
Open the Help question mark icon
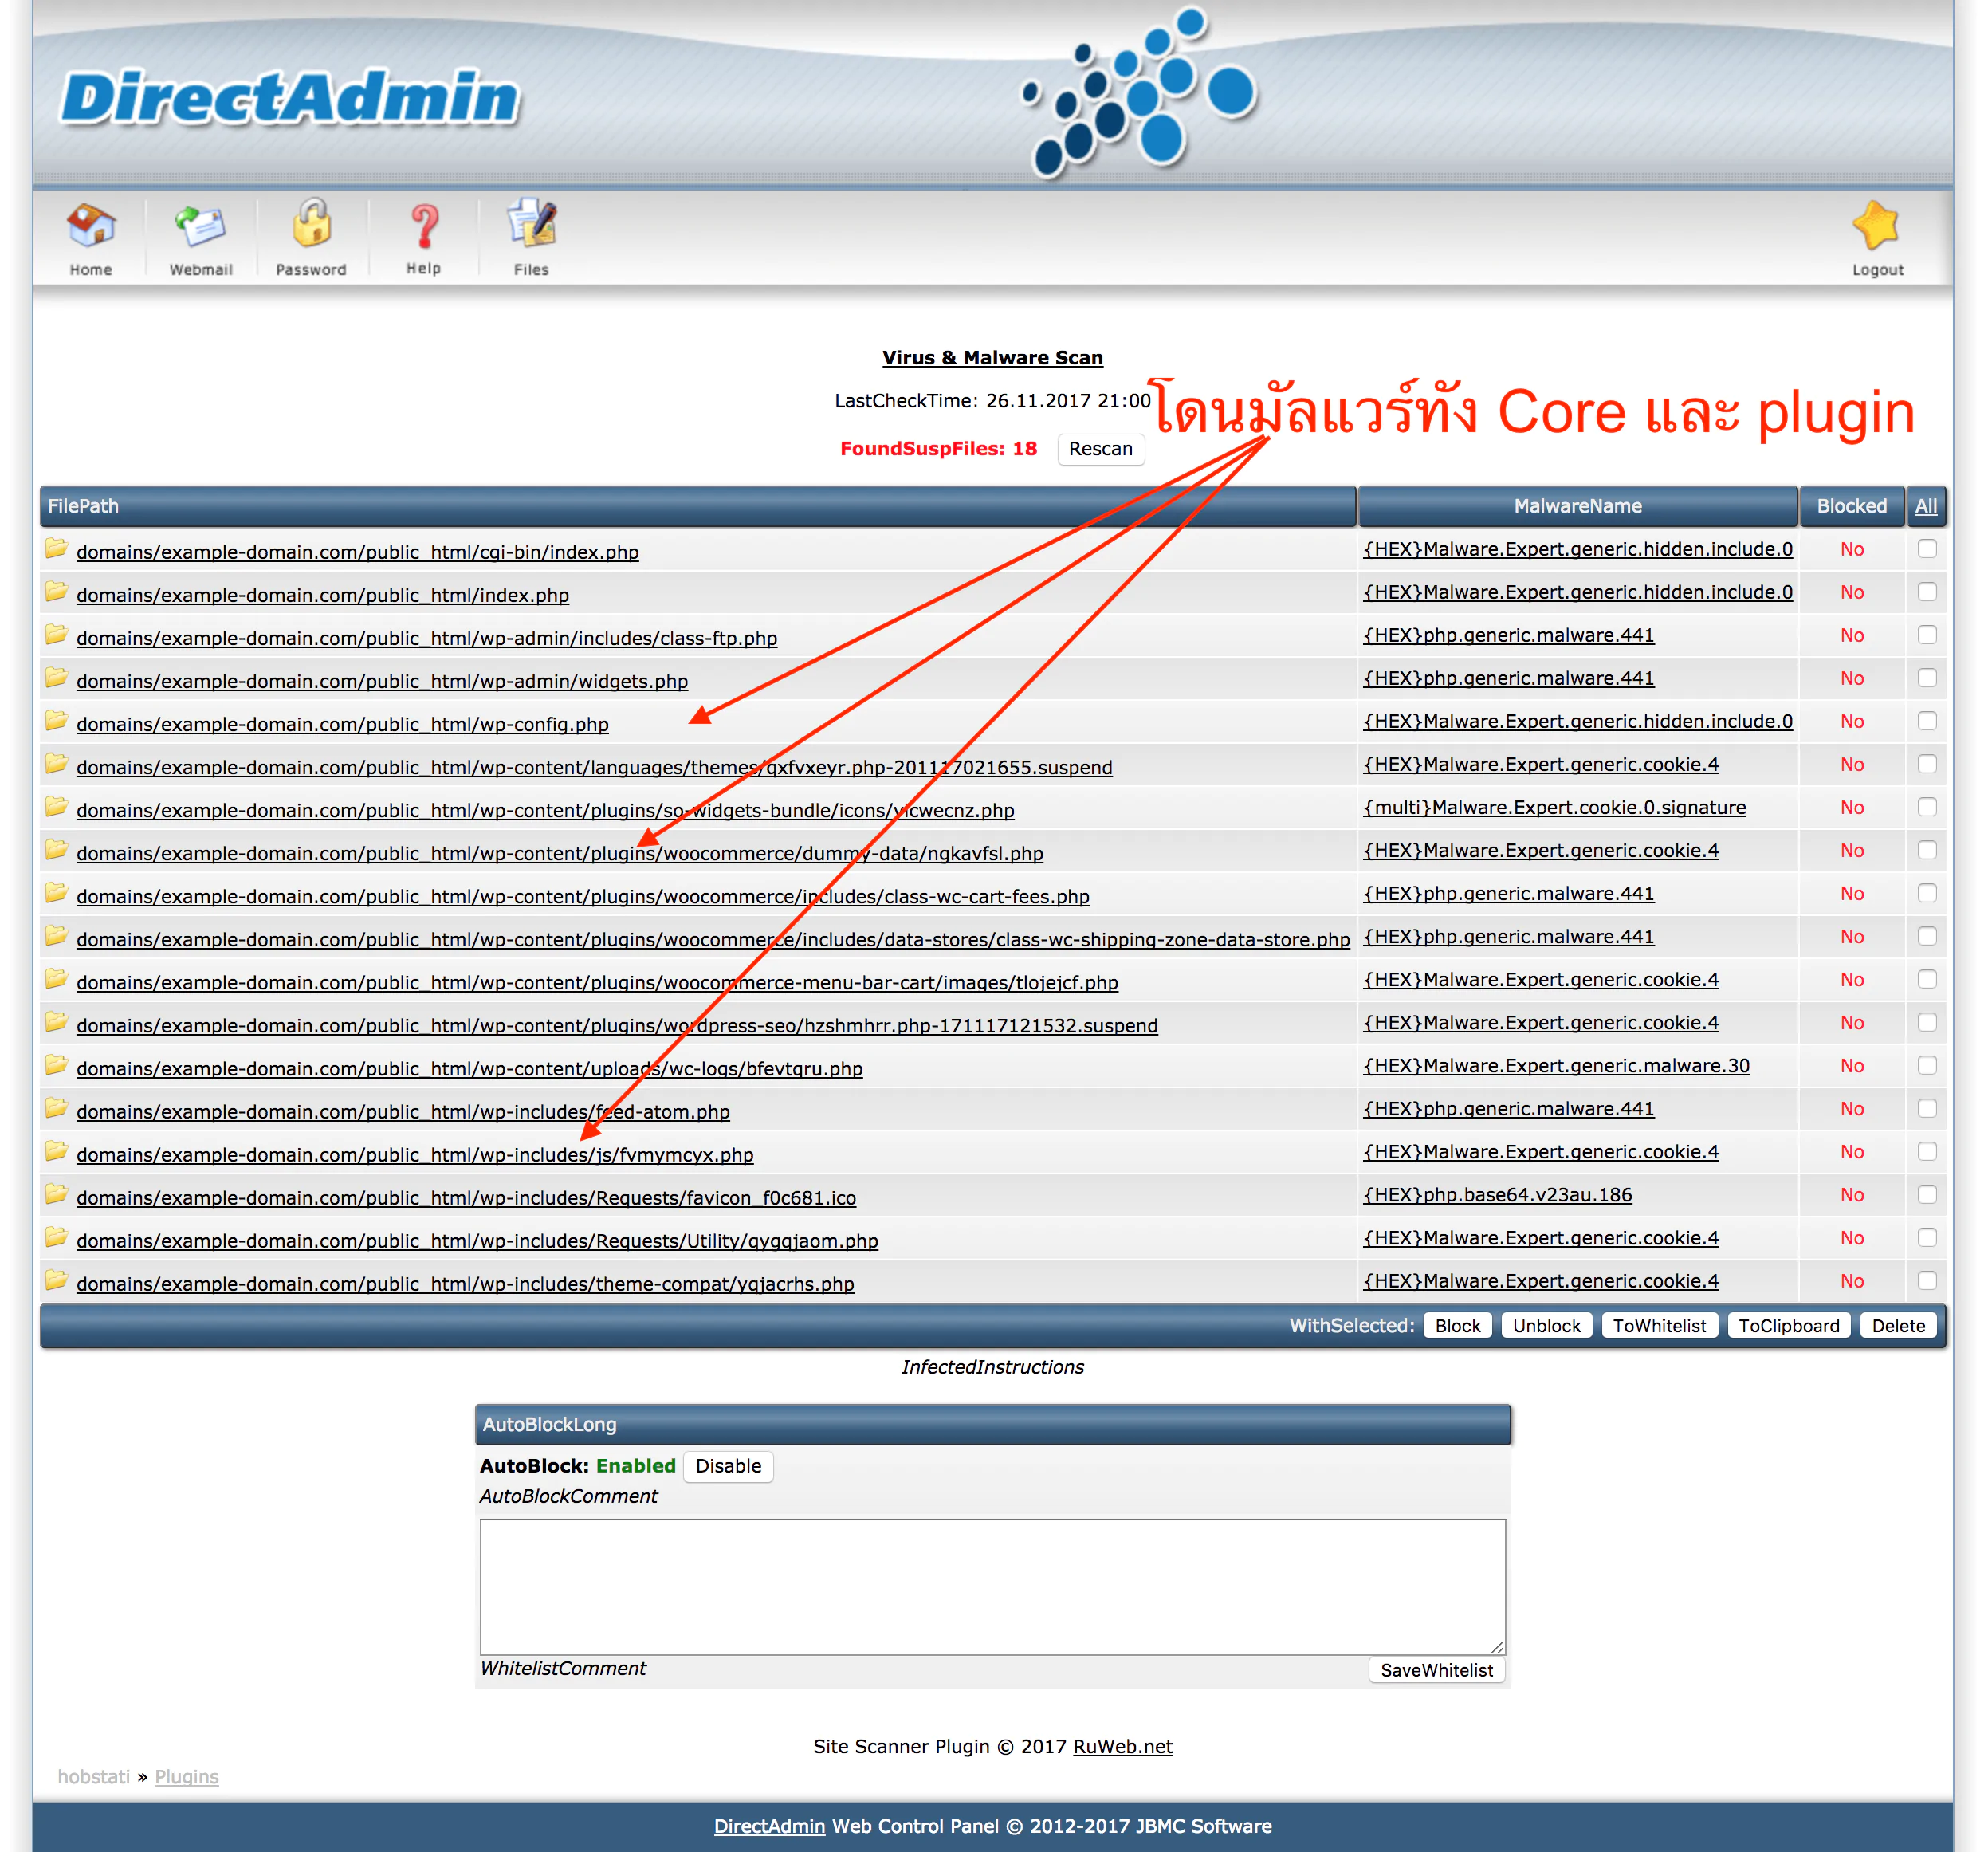point(424,226)
